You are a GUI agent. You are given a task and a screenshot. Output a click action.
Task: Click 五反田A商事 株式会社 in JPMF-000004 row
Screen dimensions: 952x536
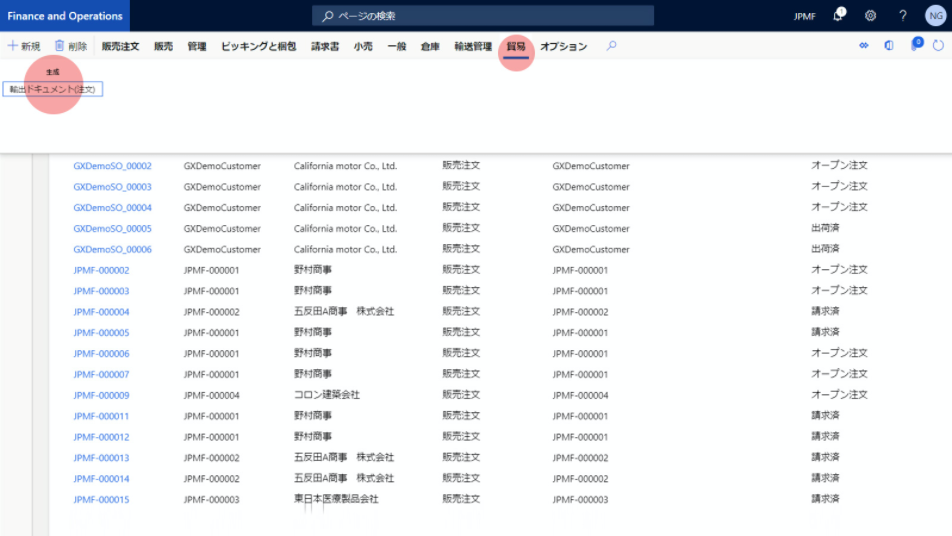[x=344, y=311]
